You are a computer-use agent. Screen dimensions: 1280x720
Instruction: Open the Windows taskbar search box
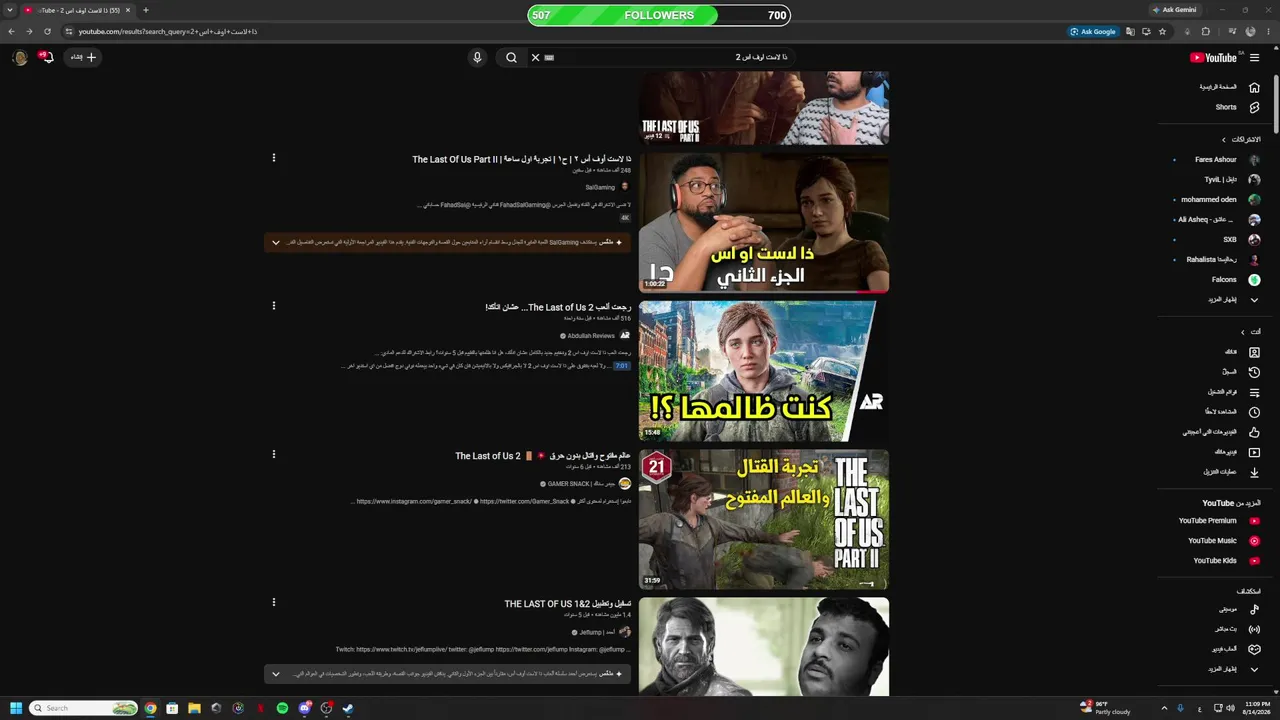tap(84, 708)
